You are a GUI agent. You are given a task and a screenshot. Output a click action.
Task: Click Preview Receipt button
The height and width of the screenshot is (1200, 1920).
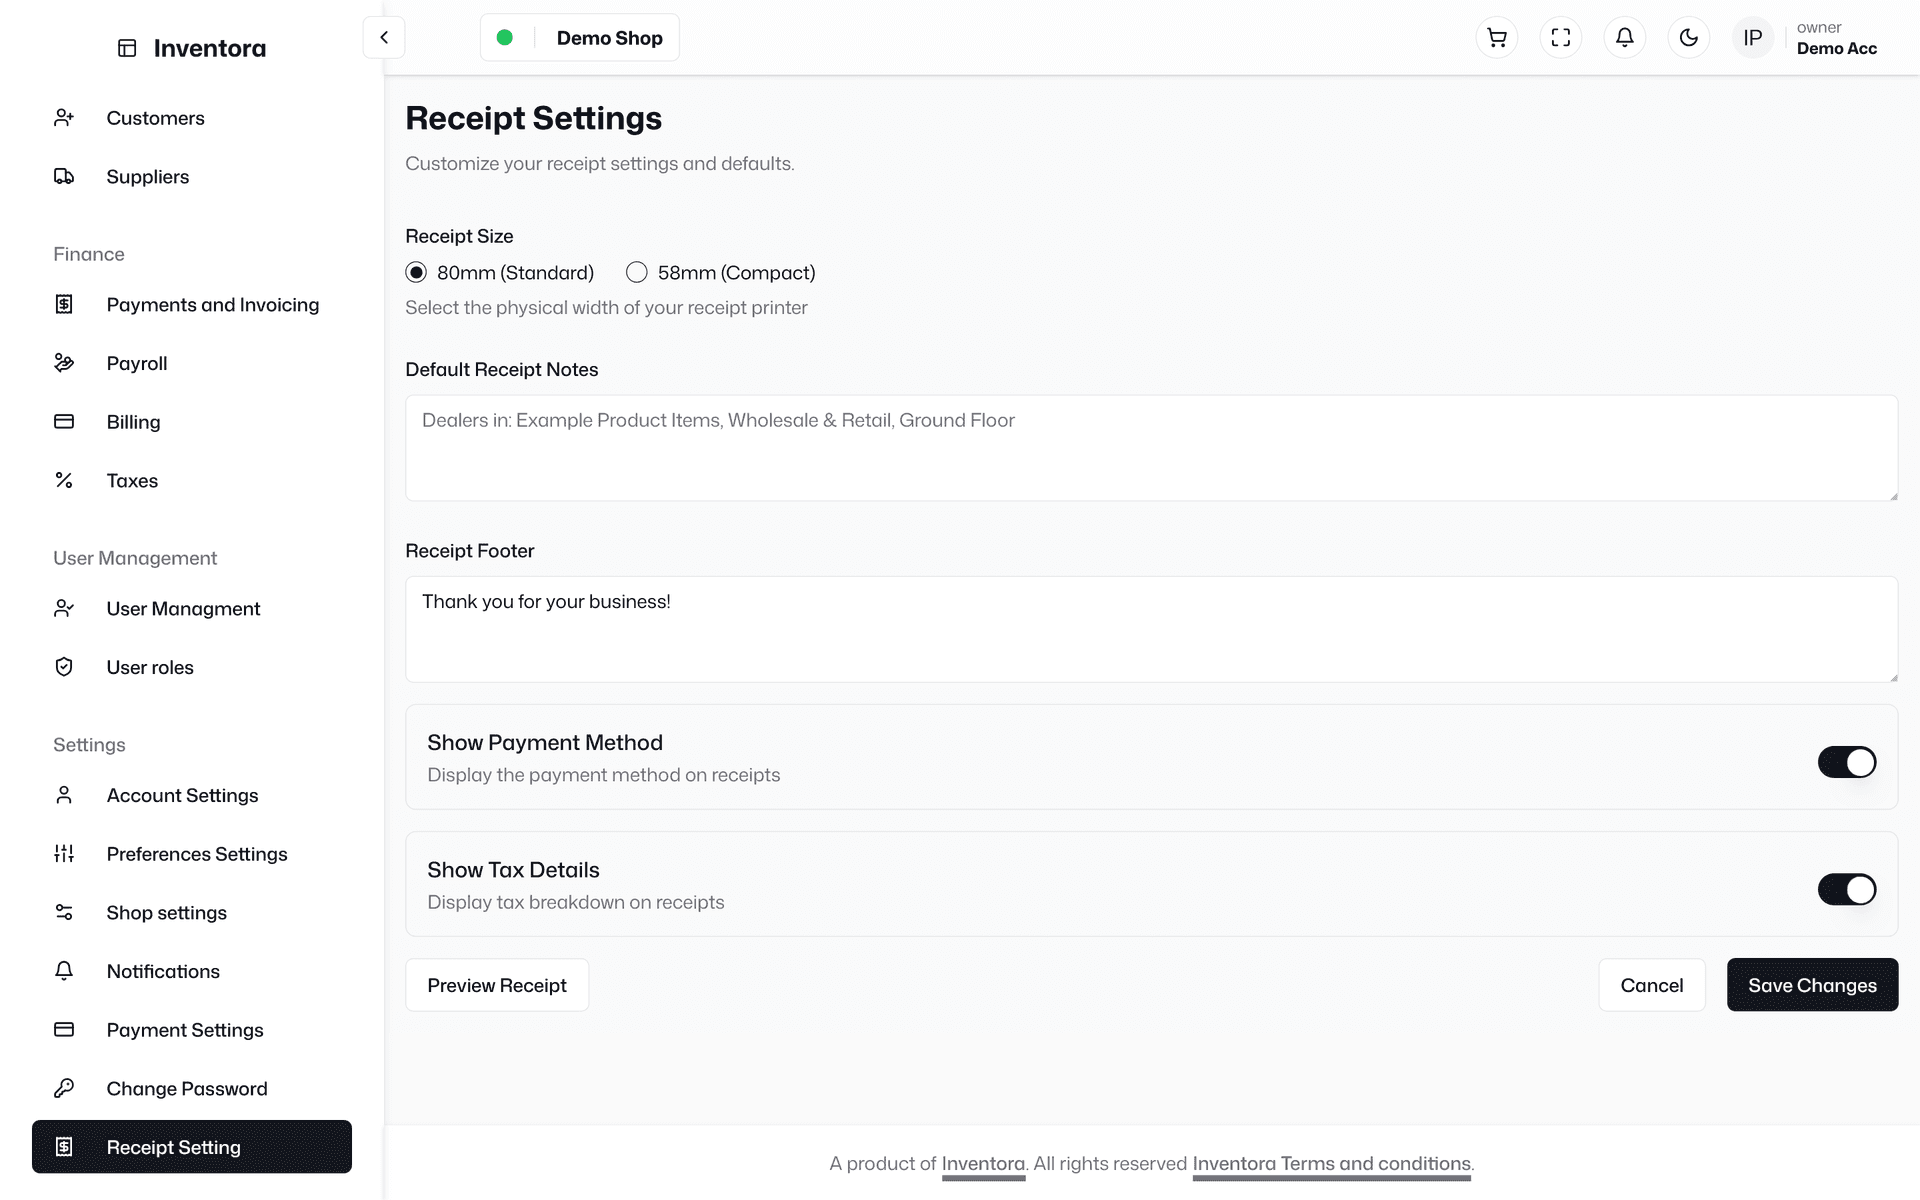point(497,985)
